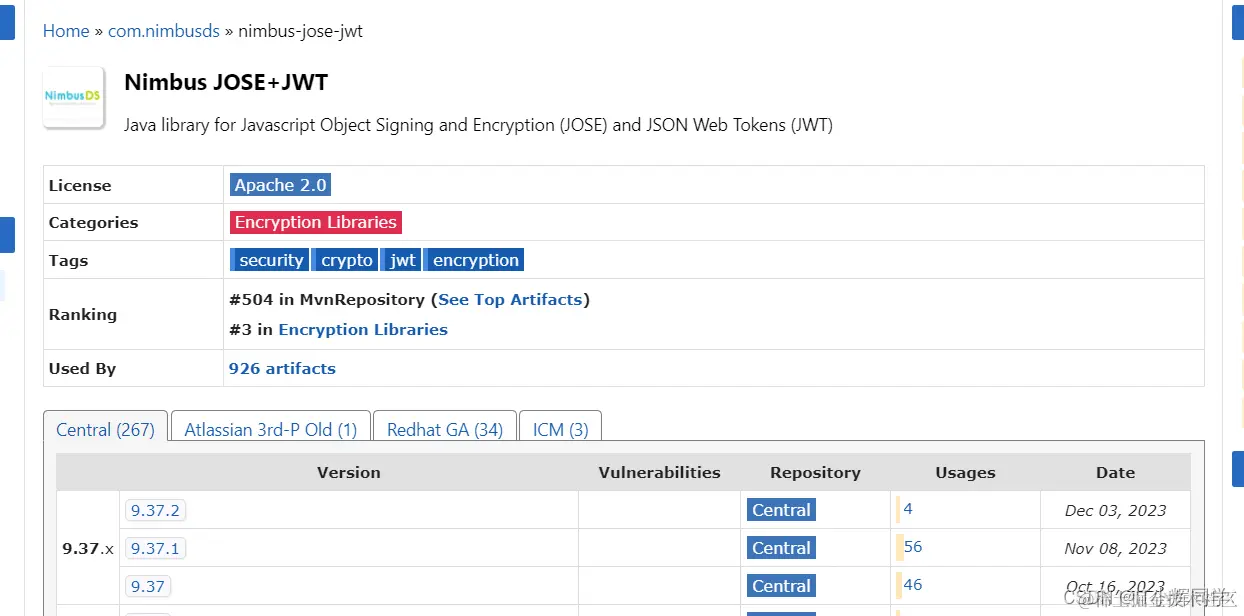The height and width of the screenshot is (616, 1244).
Task: Click the Central repository badge for version 9.37.2
Action: coord(780,509)
